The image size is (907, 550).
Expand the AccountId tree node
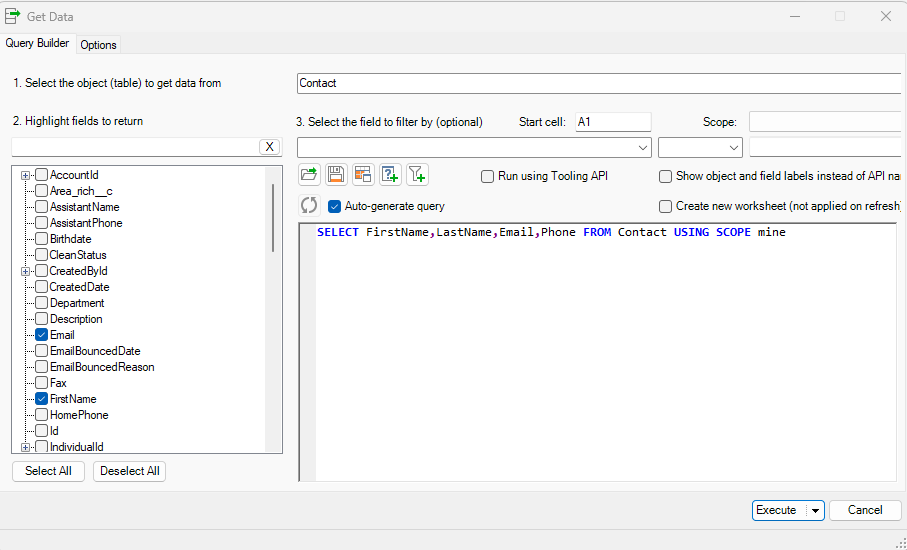point(26,175)
